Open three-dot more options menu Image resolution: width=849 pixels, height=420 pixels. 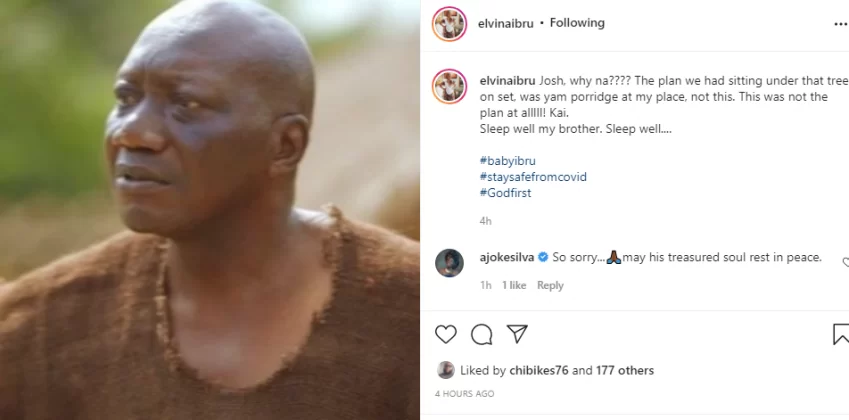coord(840,23)
